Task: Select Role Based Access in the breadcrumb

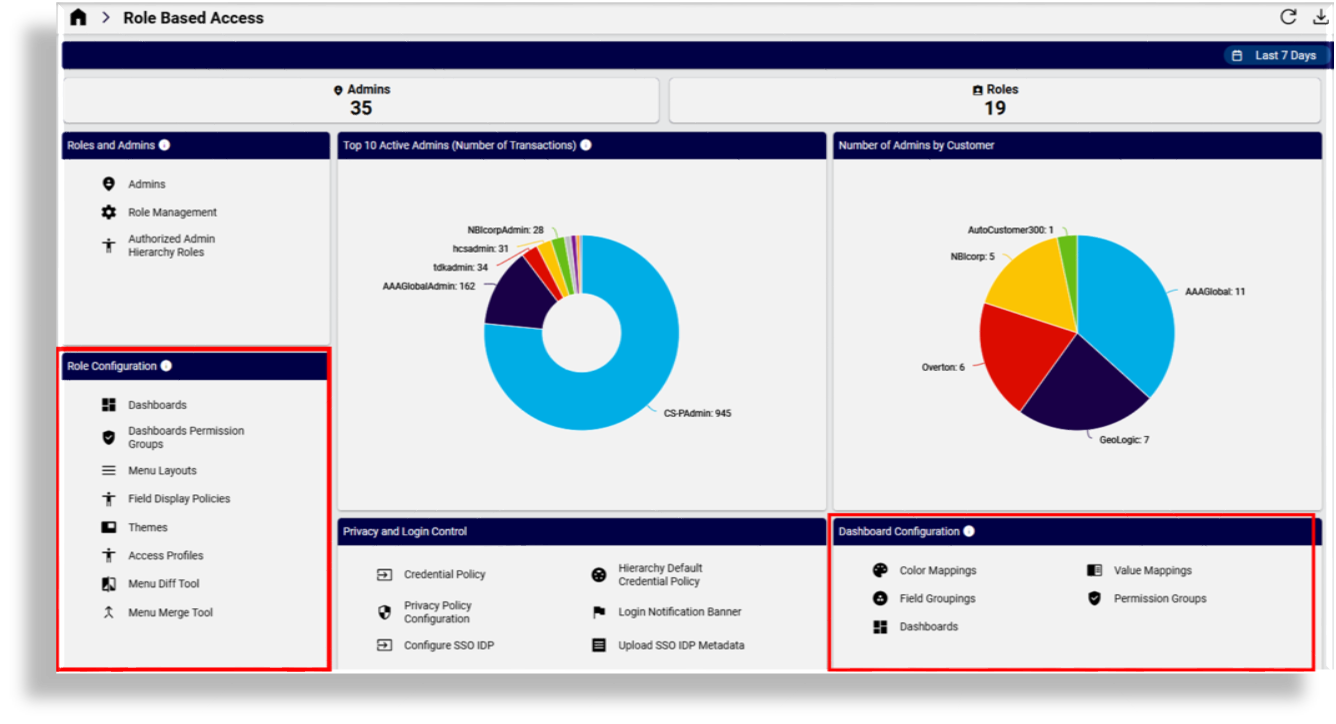Action: pos(193,17)
